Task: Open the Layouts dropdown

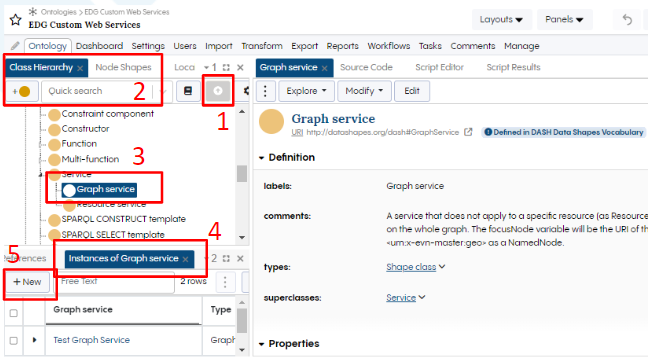Action: 501,19
